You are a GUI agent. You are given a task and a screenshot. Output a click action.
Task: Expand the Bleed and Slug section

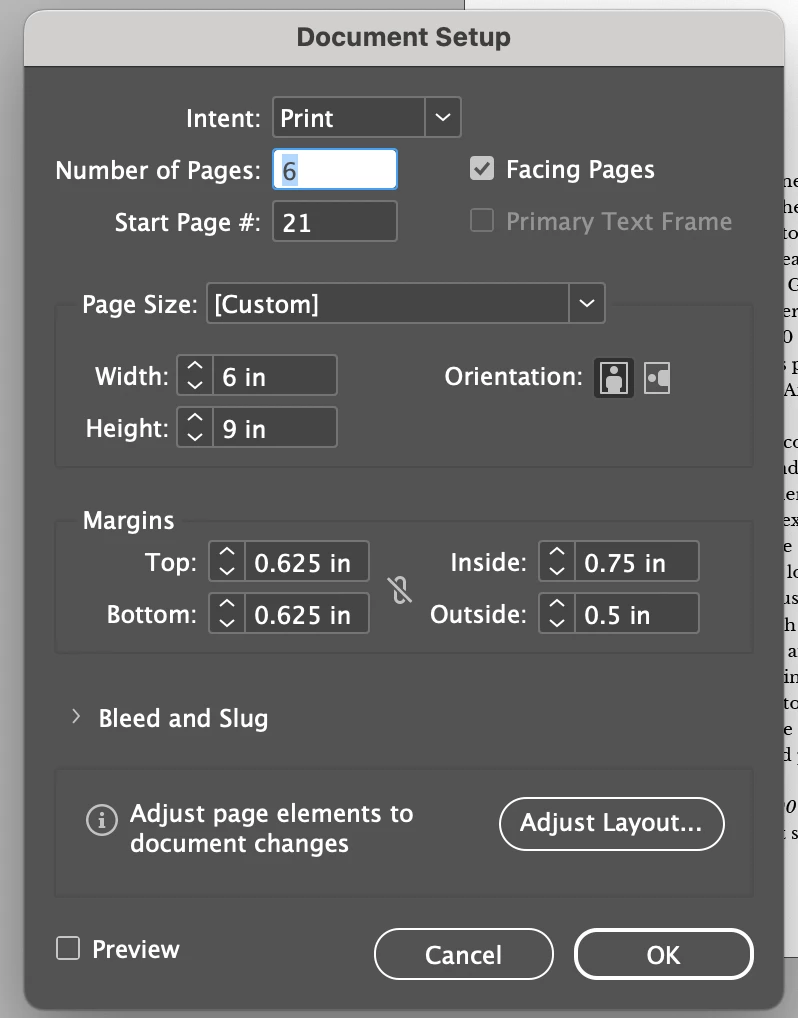76,717
